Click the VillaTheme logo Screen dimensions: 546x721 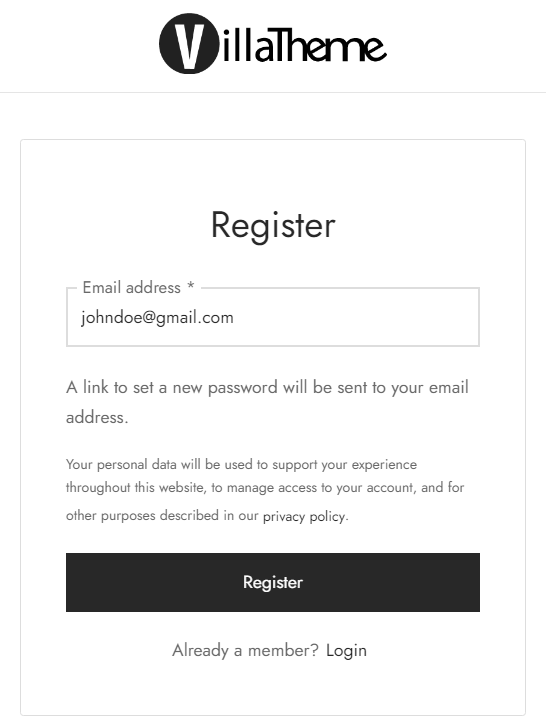pyautogui.click(x=273, y=44)
